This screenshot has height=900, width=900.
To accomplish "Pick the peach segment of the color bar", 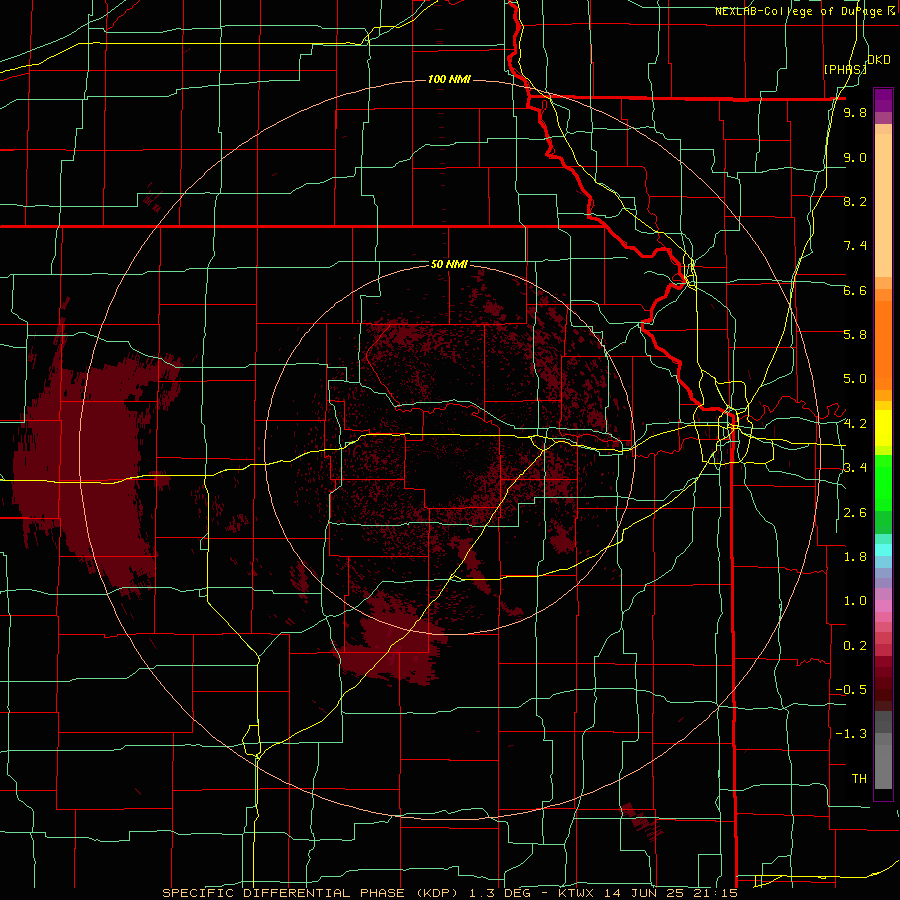I will (883, 205).
